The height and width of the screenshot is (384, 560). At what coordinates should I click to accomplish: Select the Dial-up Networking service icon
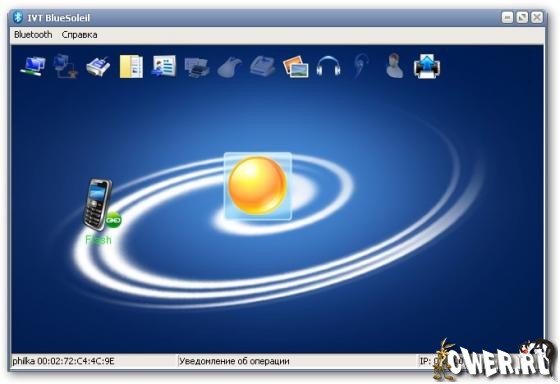click(x=65, y=66)
